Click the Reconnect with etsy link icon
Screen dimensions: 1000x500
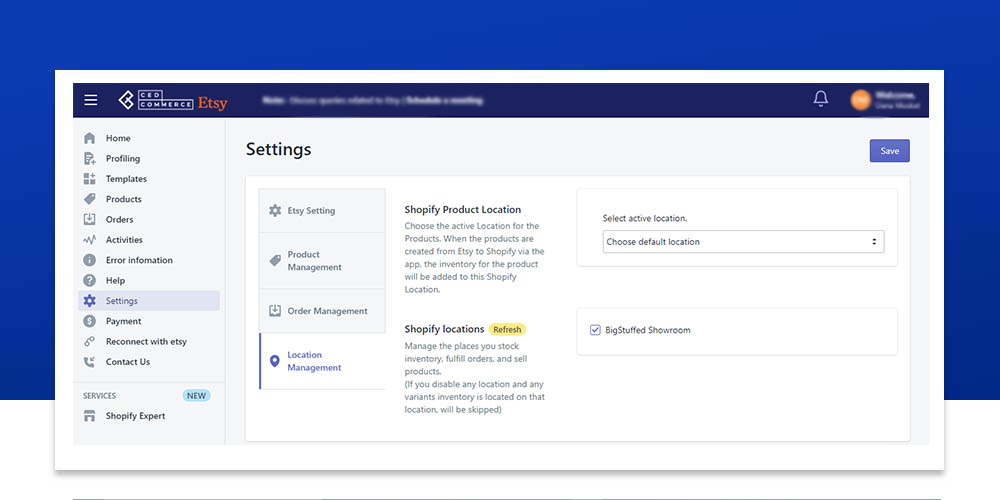[89, 342]
